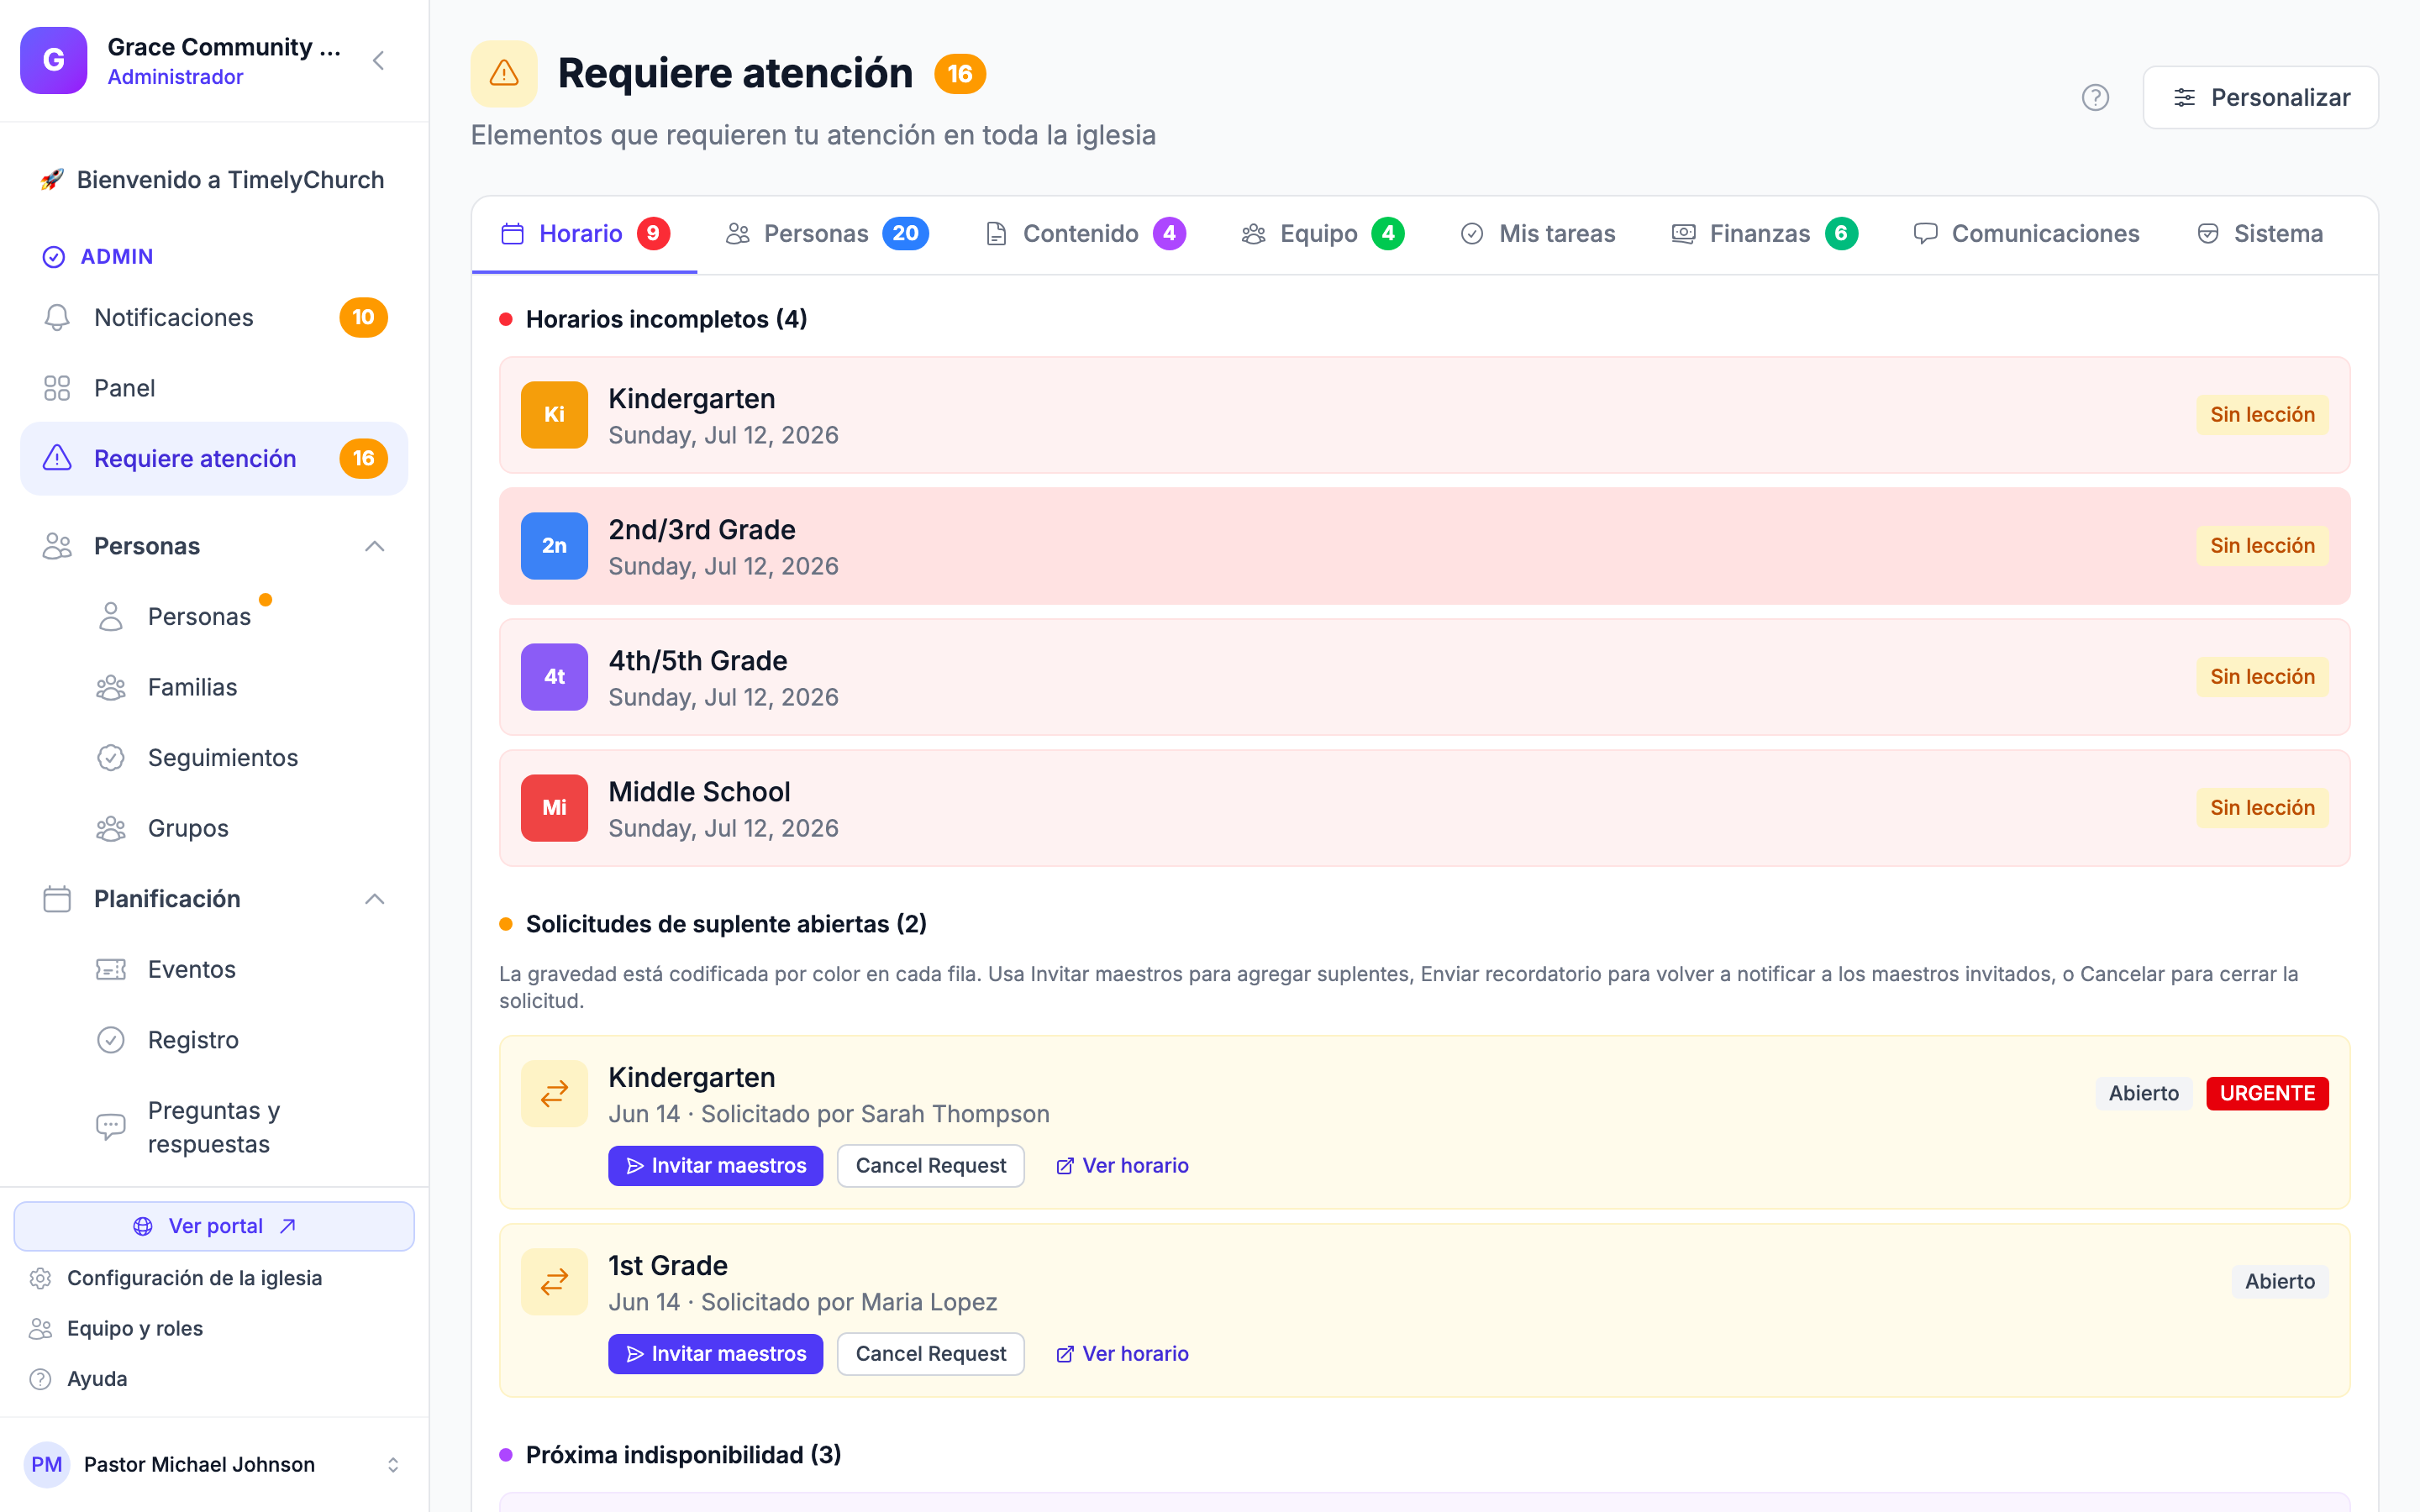This screenshot has width=2420, height=1512.
Task: Collapse the sidebar with the chevron
Action: pos(379,60)
